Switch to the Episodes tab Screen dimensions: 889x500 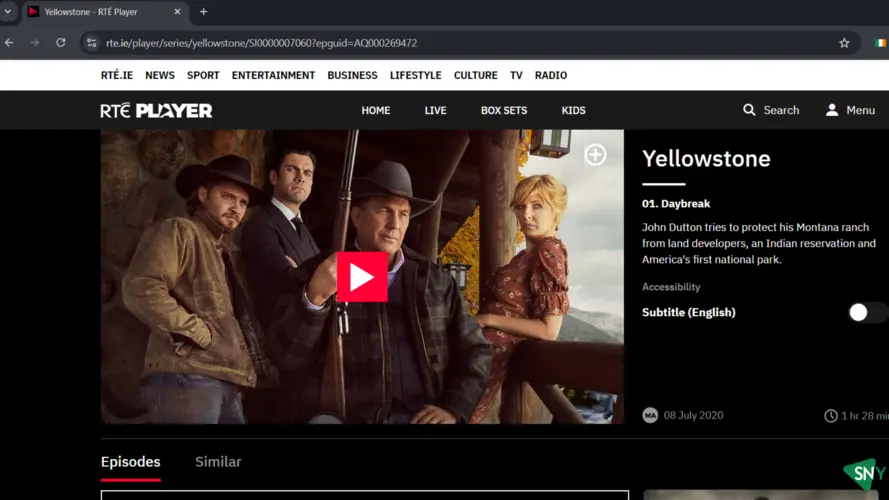tap(130, 462)
